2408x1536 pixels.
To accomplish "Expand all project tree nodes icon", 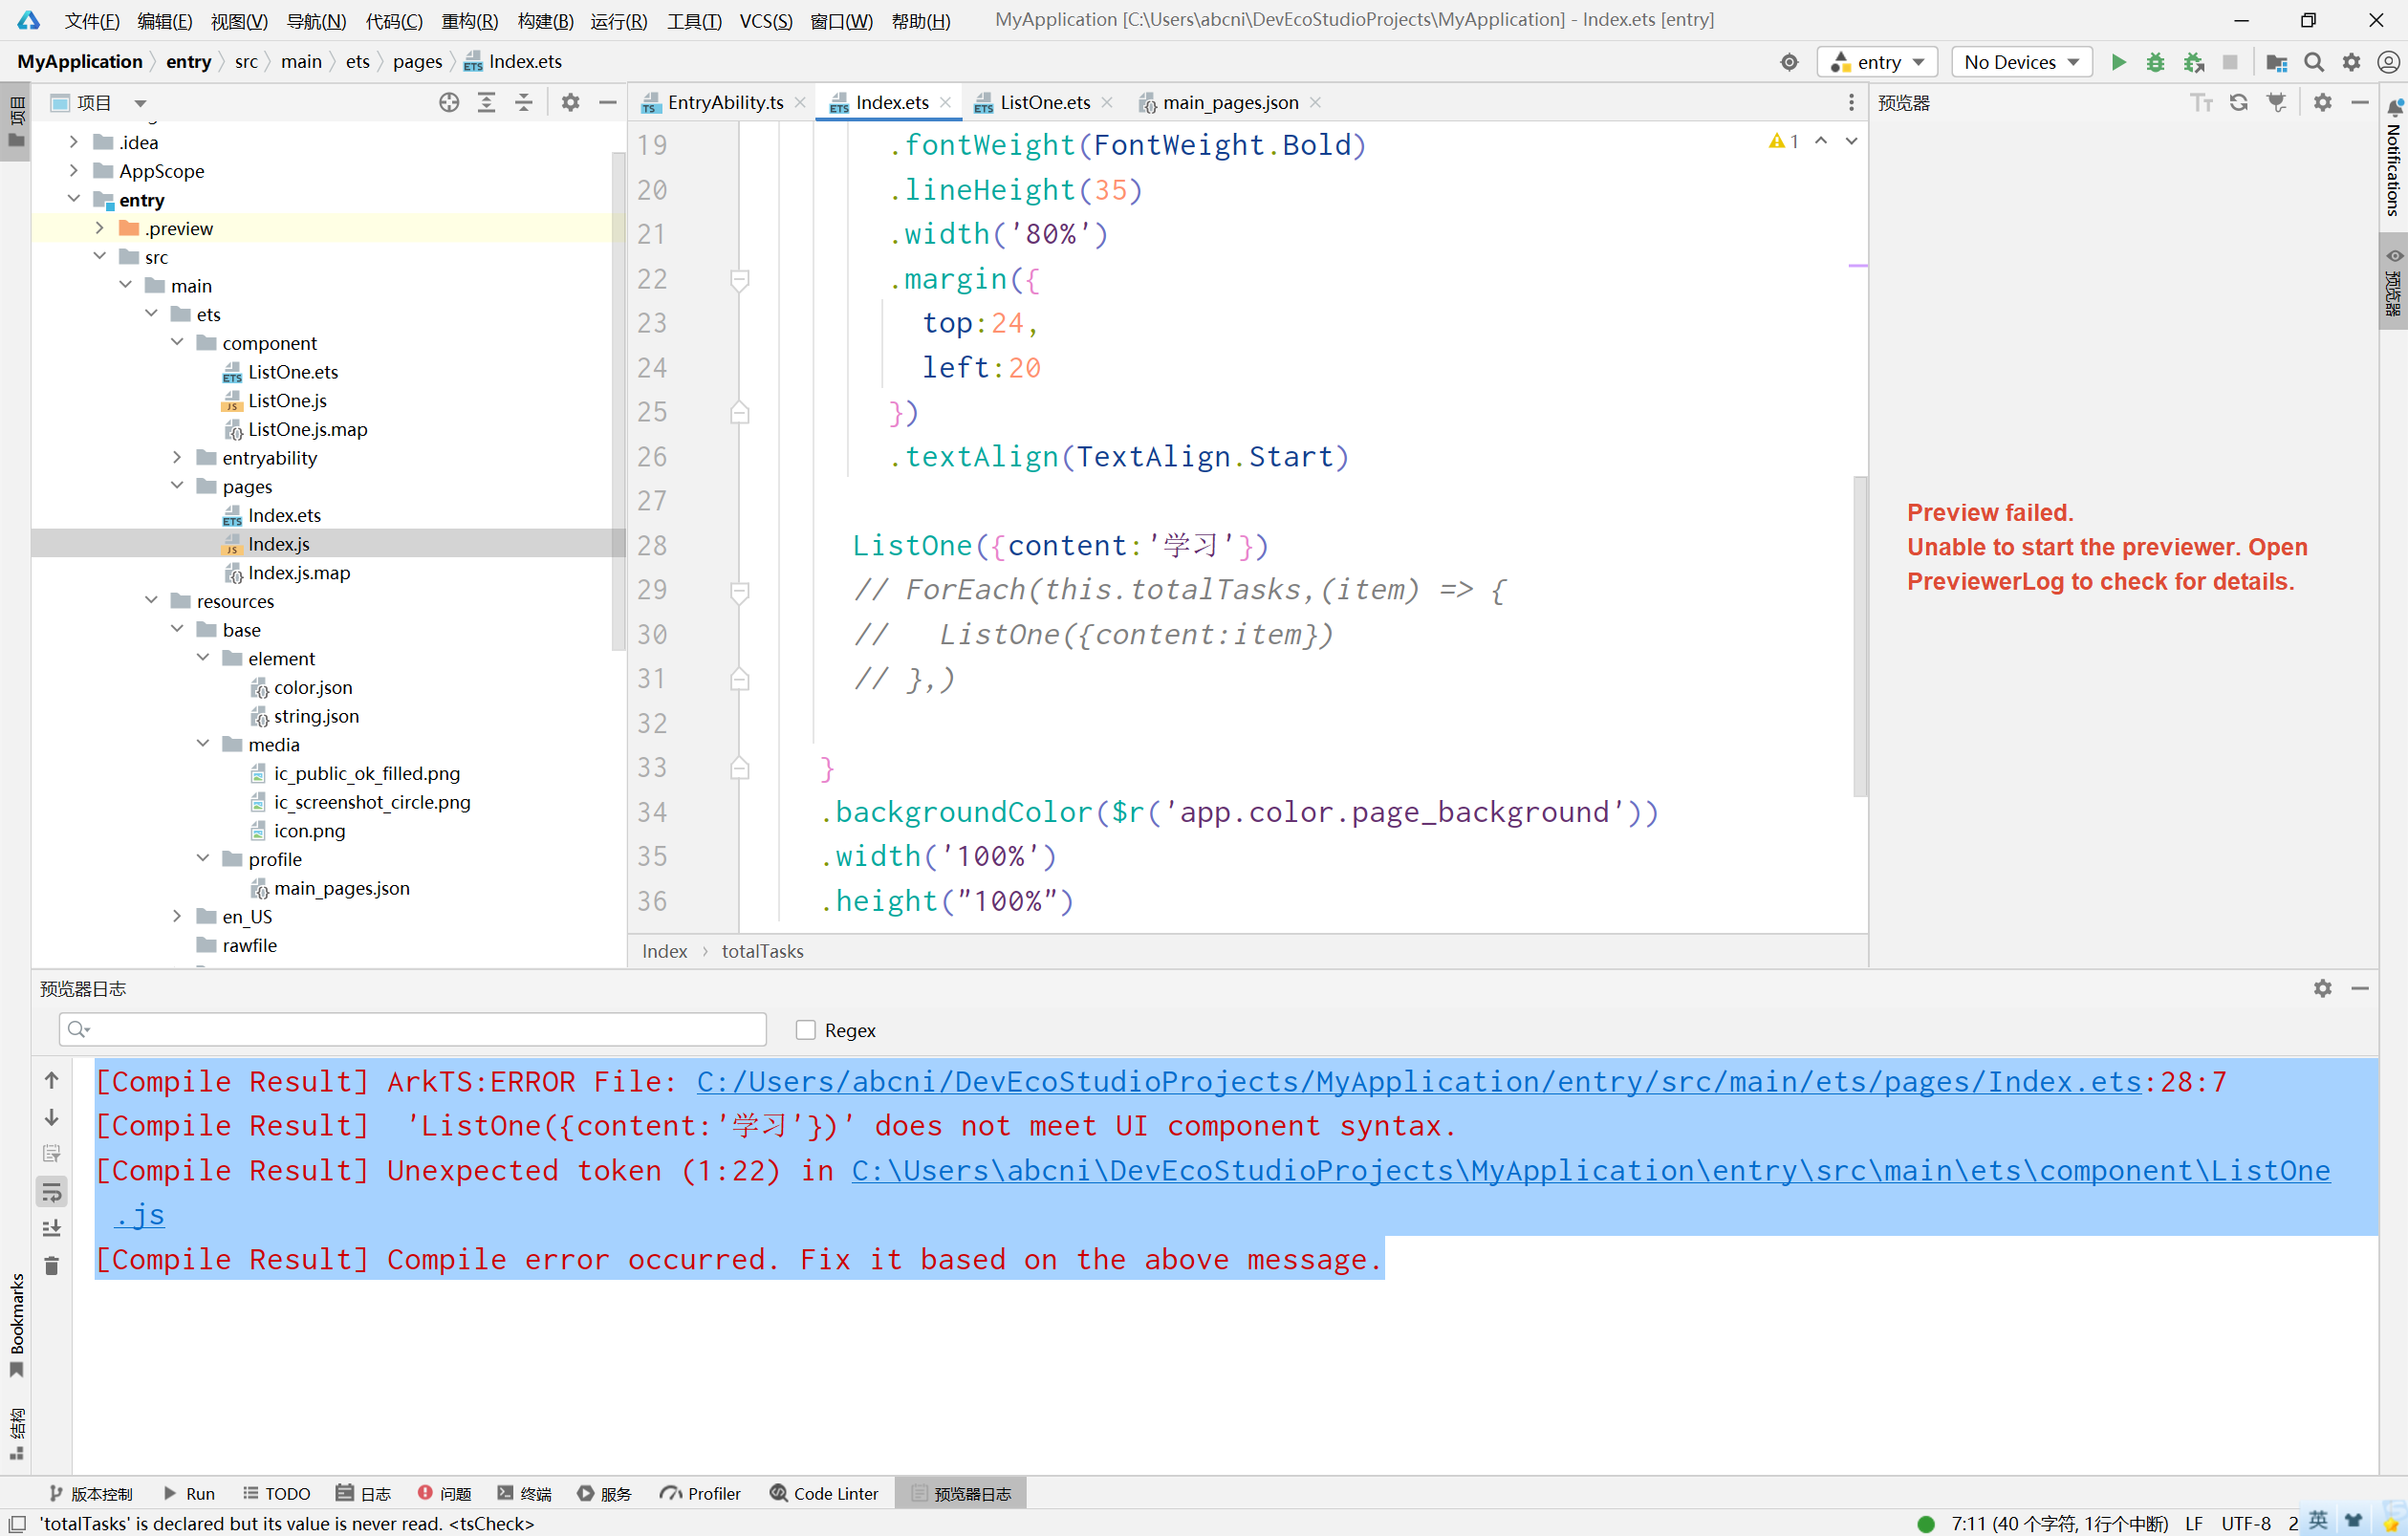I will click(x=486, y=102).
